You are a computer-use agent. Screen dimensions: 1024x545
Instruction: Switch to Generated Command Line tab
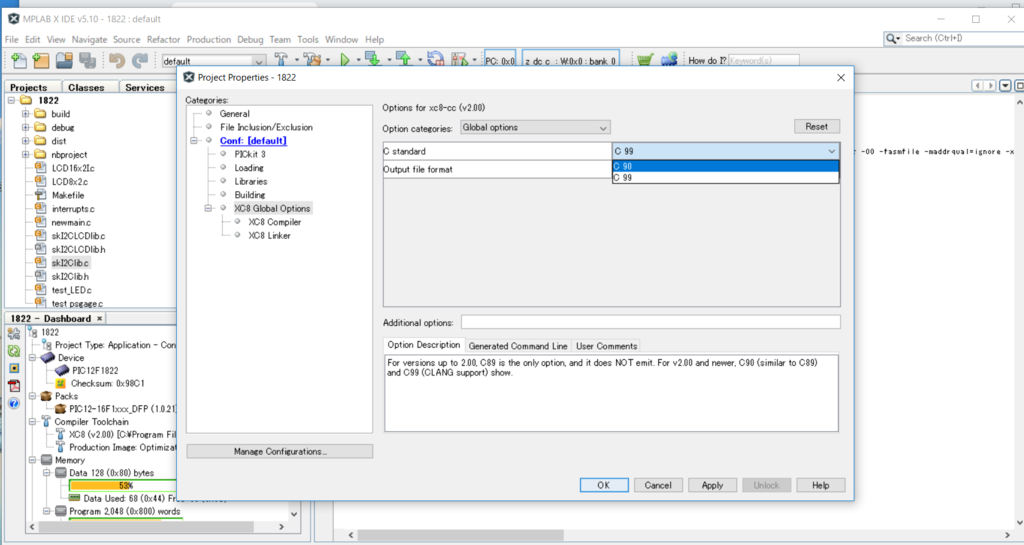coord(518,346)
